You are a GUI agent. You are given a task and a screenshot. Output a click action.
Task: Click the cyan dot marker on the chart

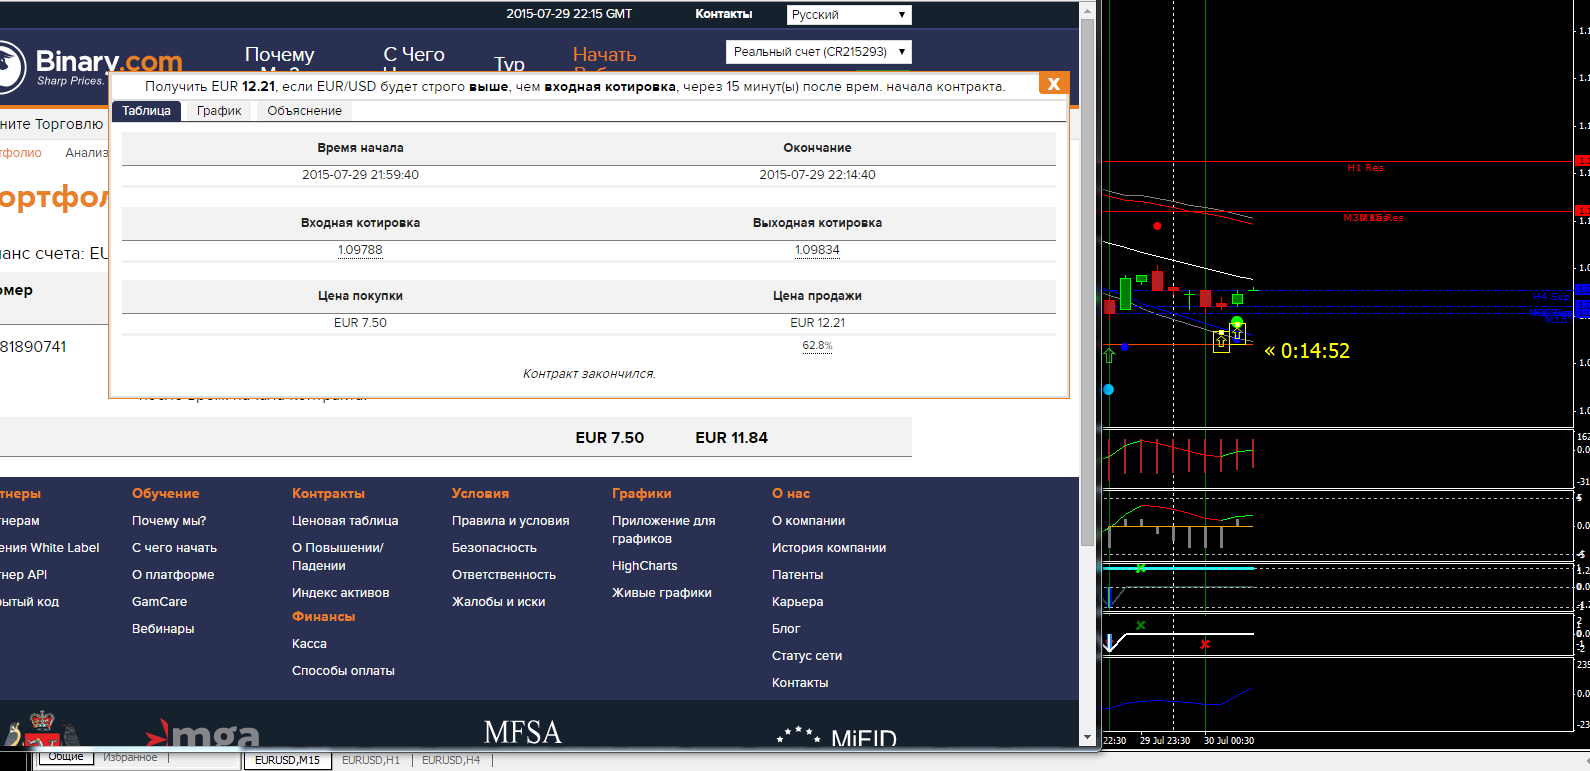[1108, 389]
